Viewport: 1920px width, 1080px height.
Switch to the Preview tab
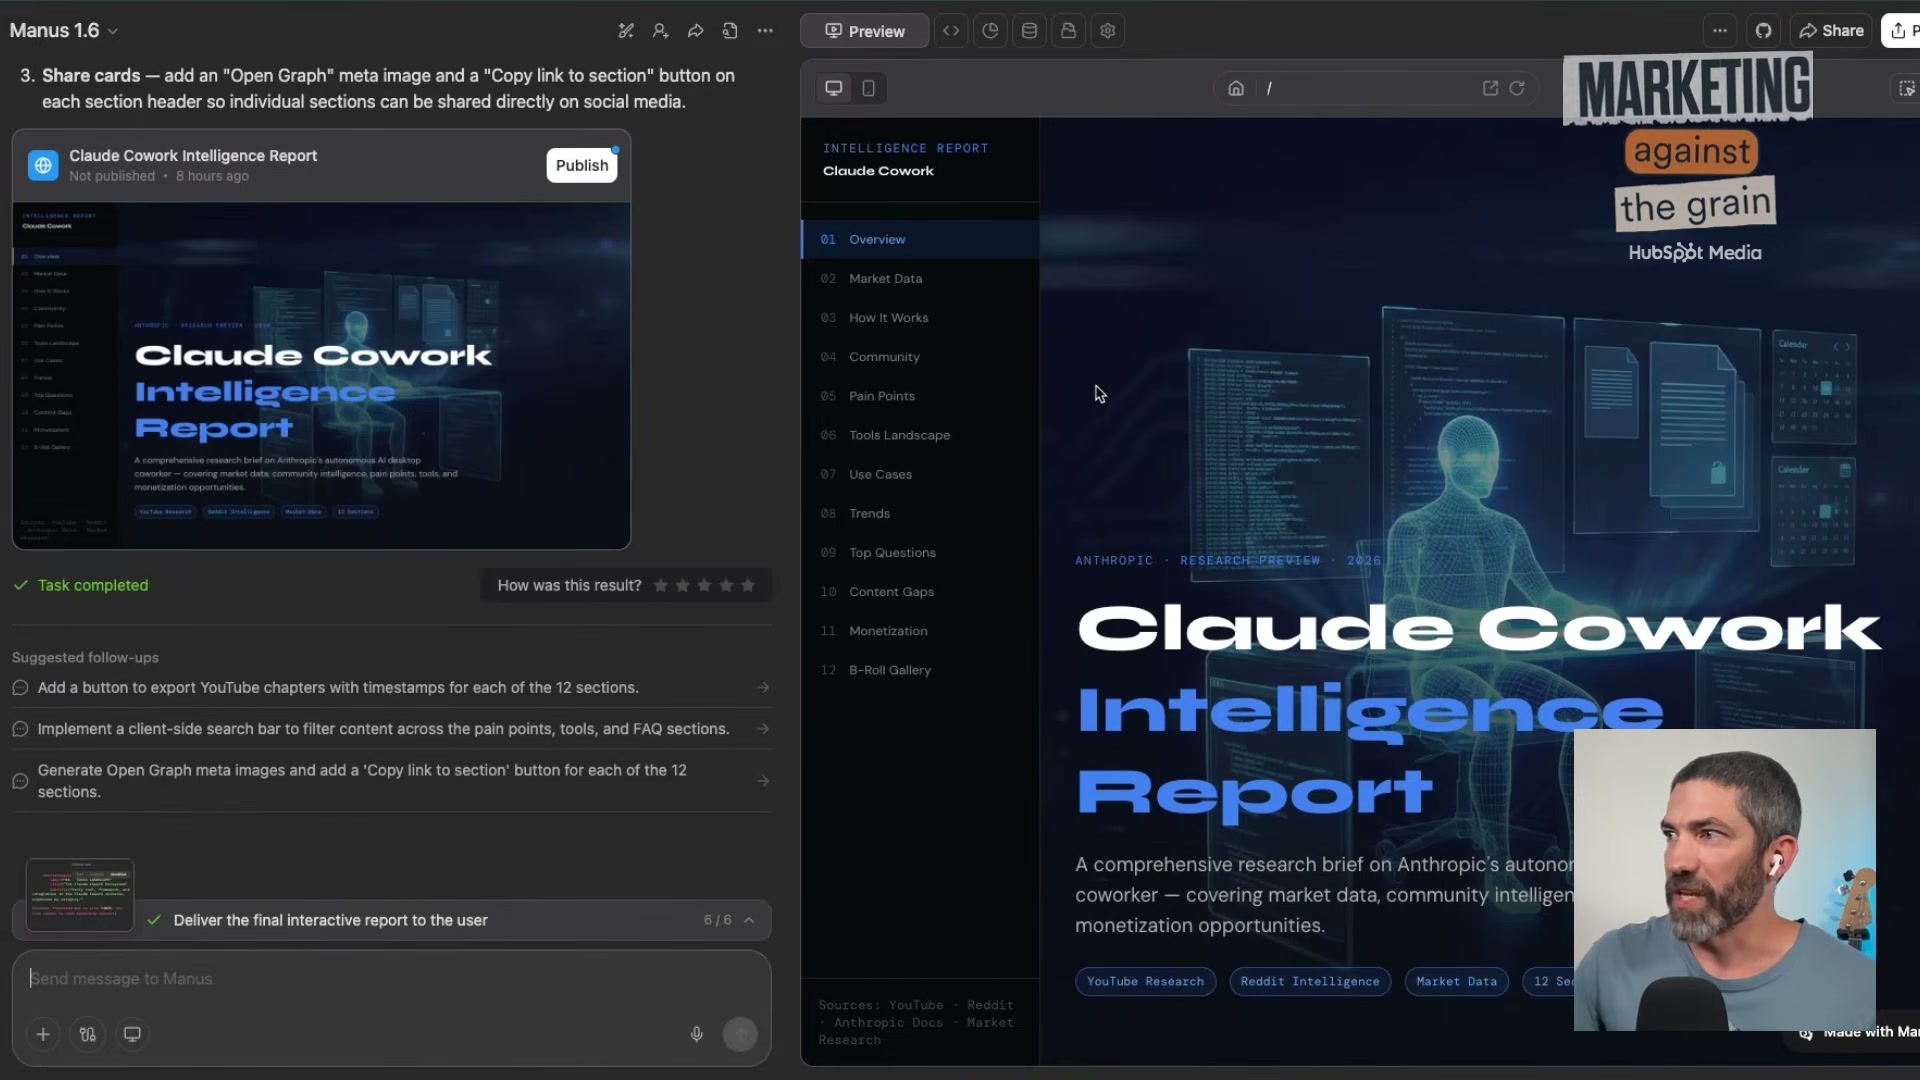864,31
